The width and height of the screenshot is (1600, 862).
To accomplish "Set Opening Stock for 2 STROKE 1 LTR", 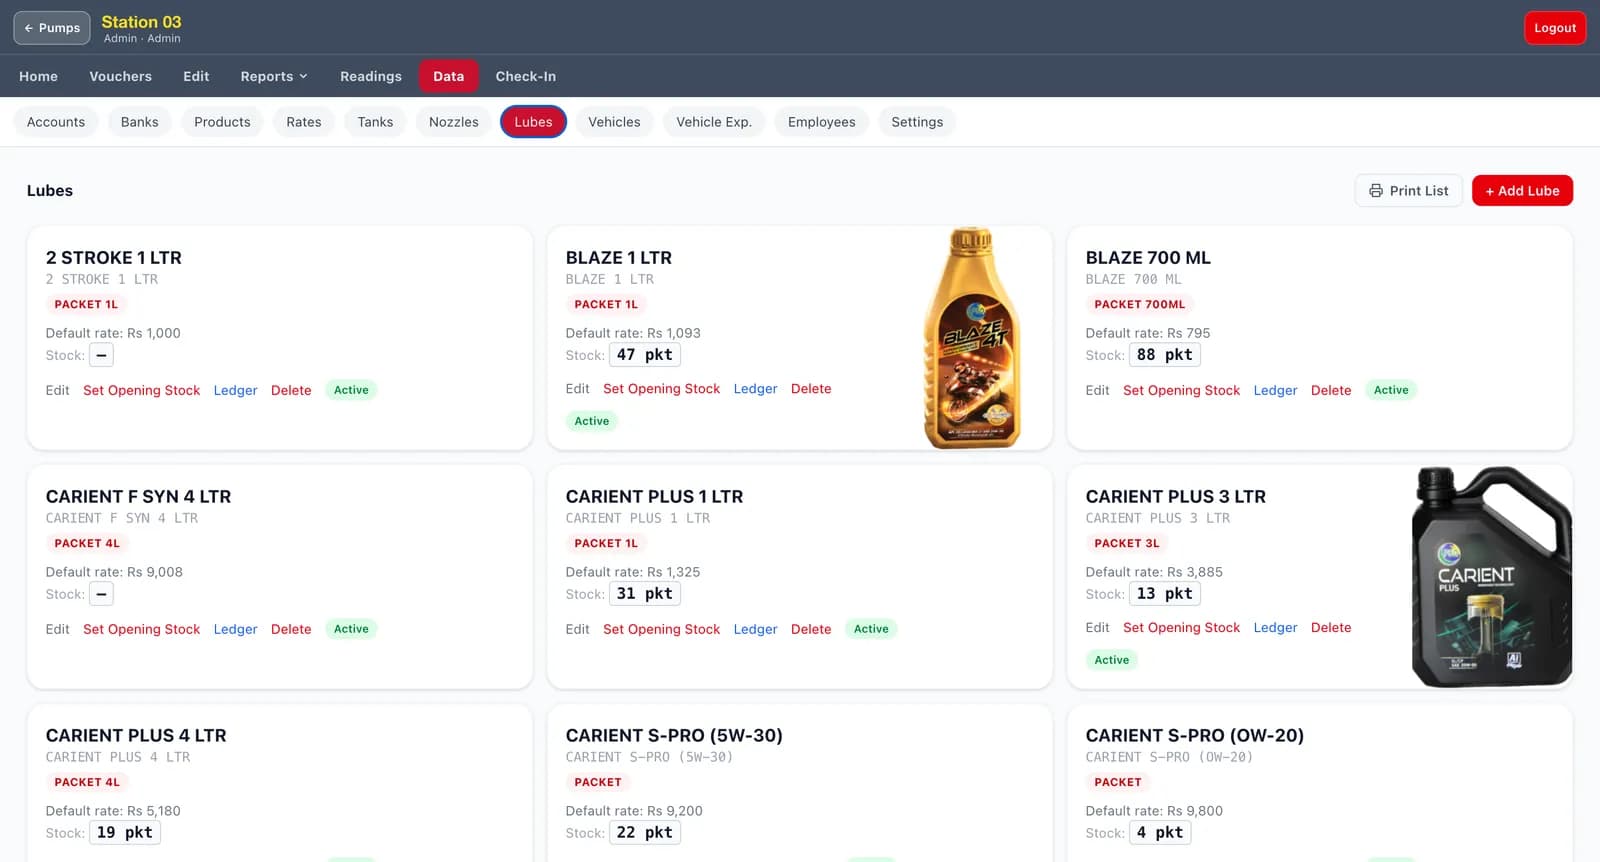I will tap(141, 390).
